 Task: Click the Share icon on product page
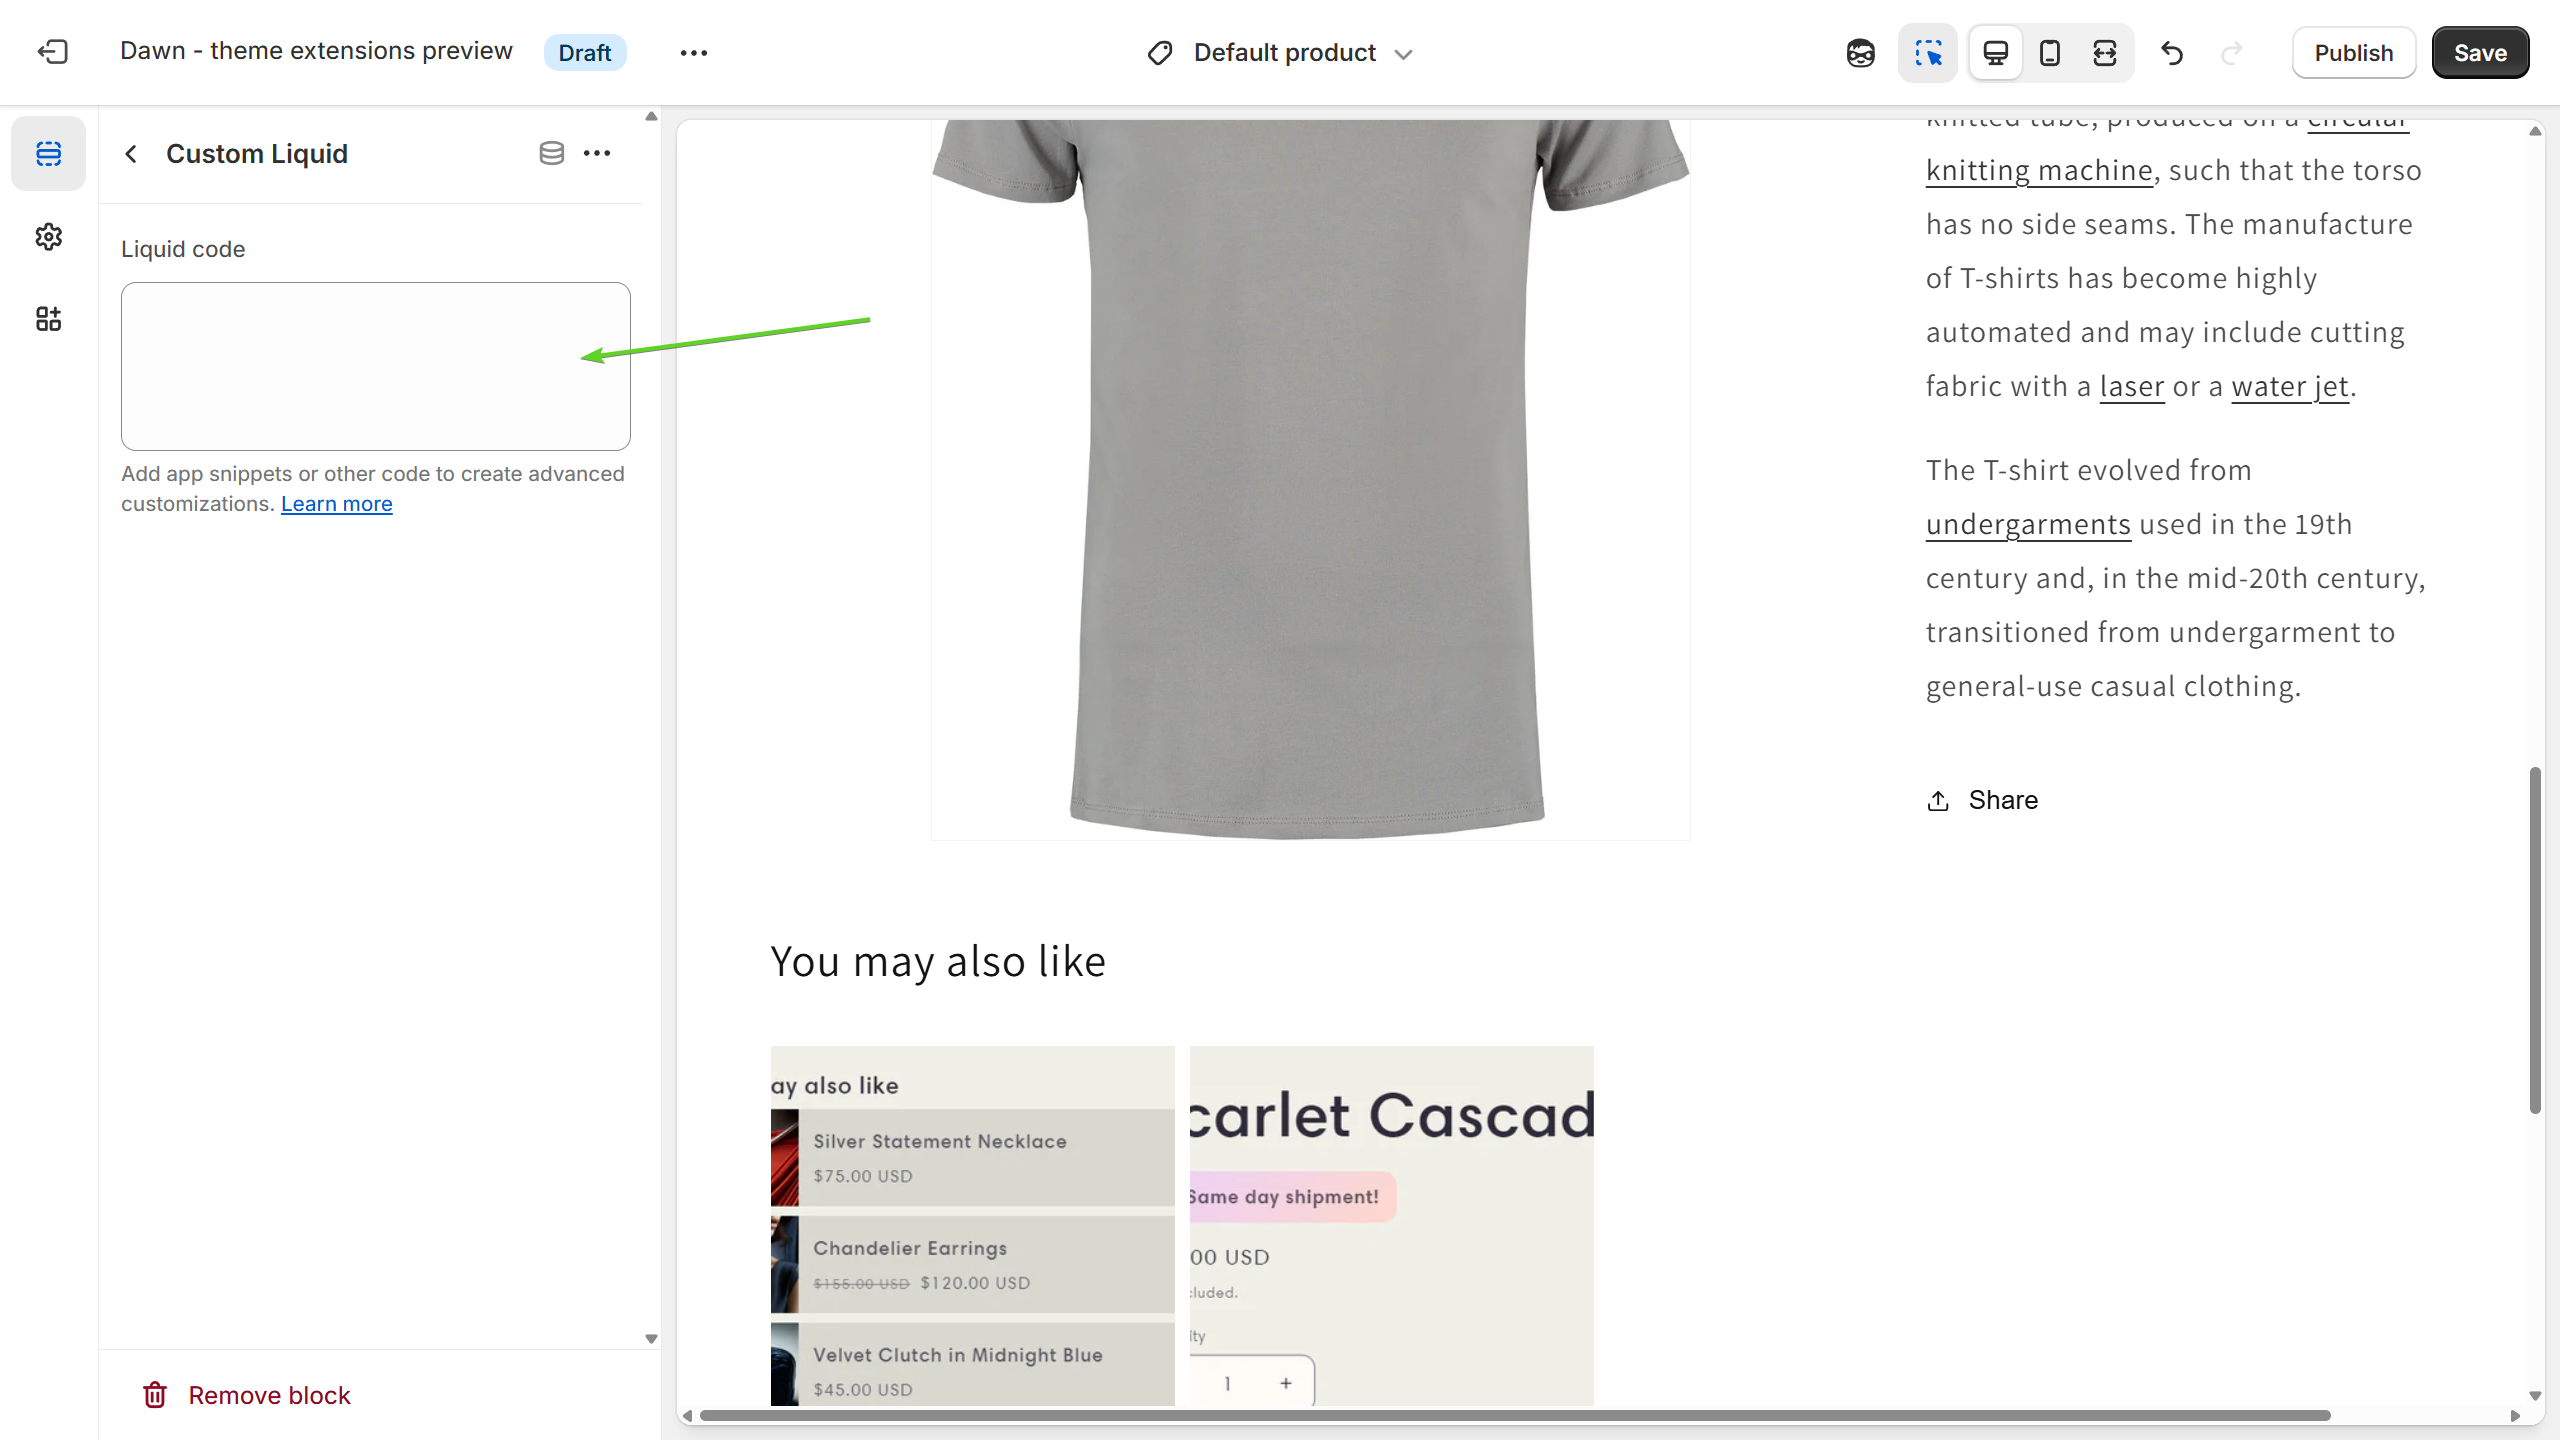[1938, 800]
